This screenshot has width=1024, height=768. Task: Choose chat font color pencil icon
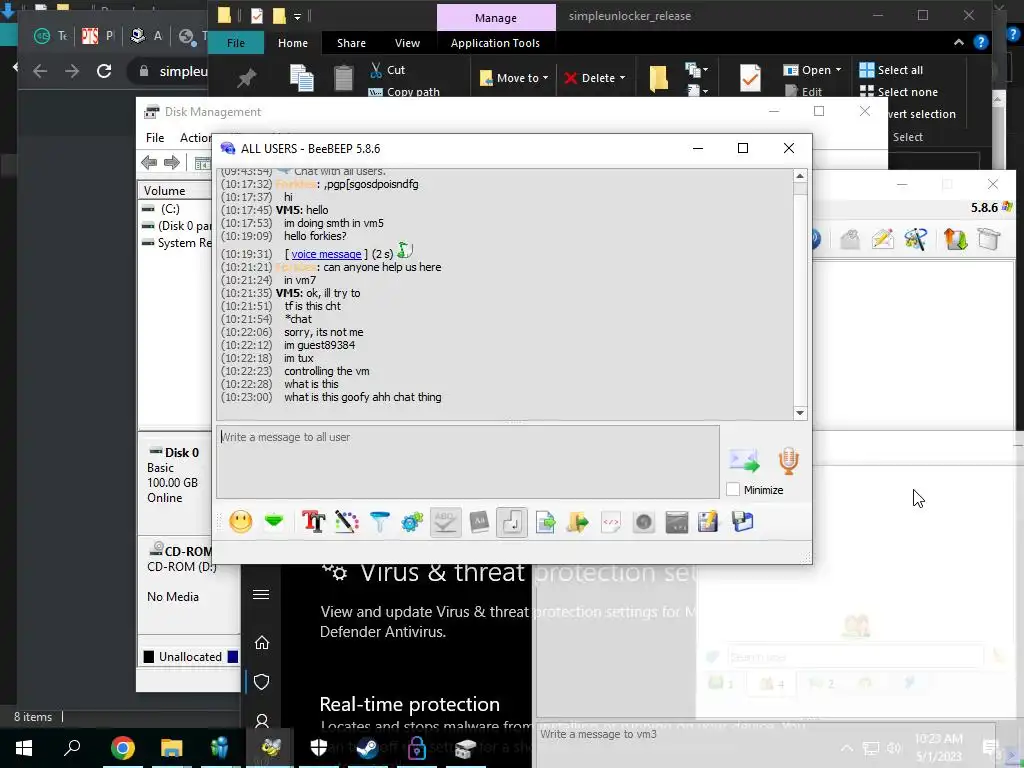tap(347, 522)
